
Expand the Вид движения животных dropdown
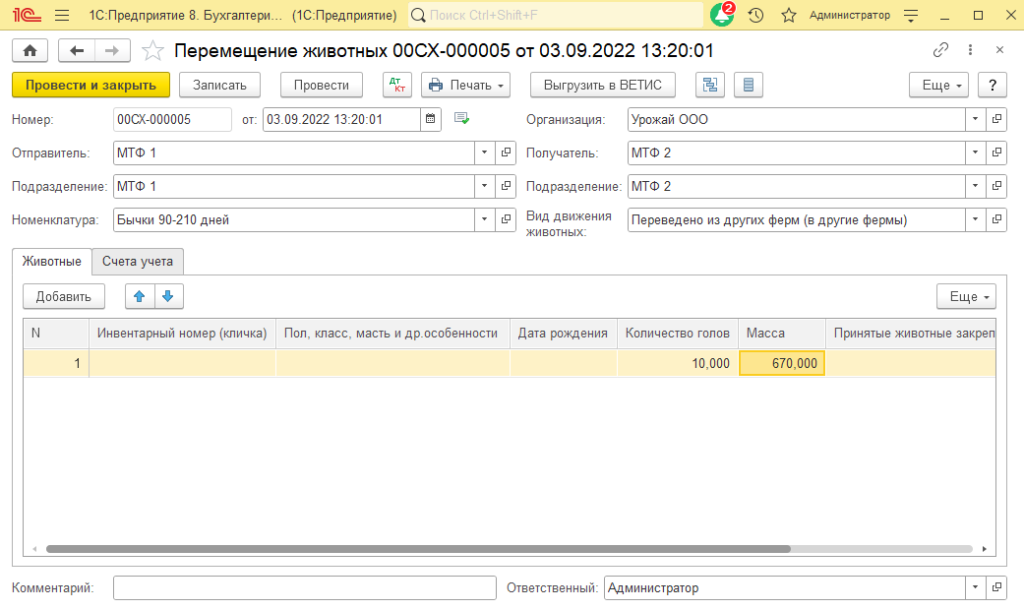pyautogui.click(x=976, y=220)
